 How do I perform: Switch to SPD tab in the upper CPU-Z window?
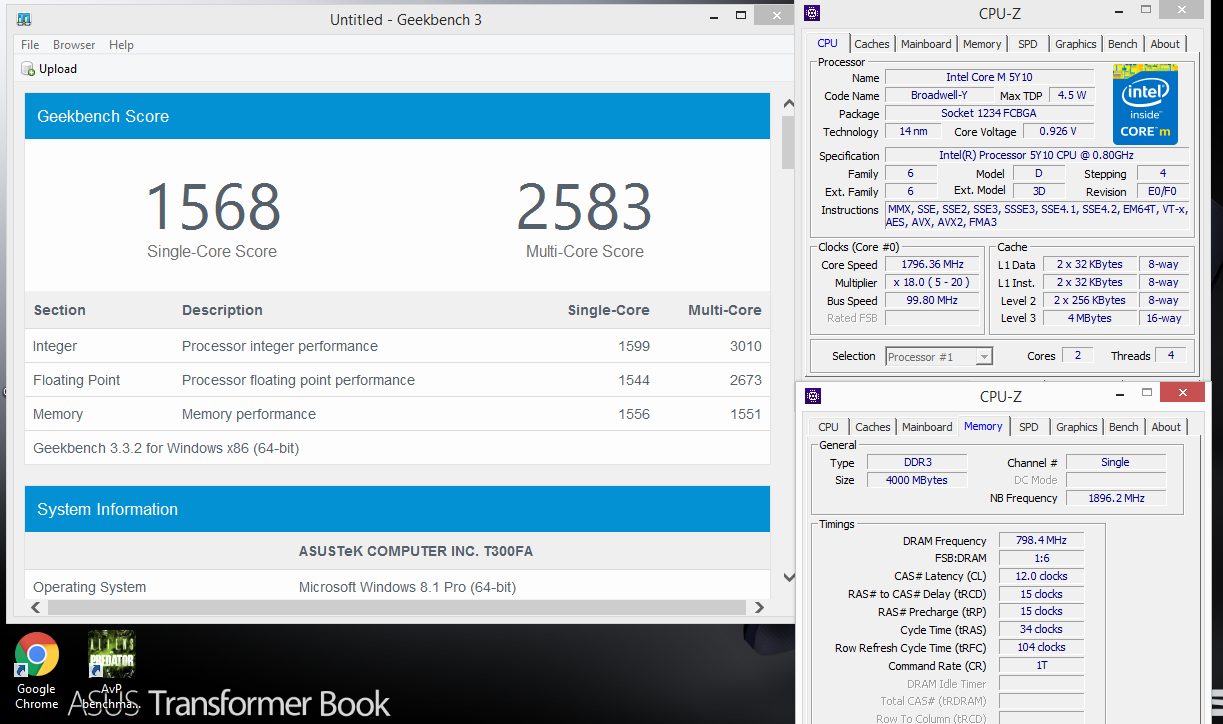1028,44
